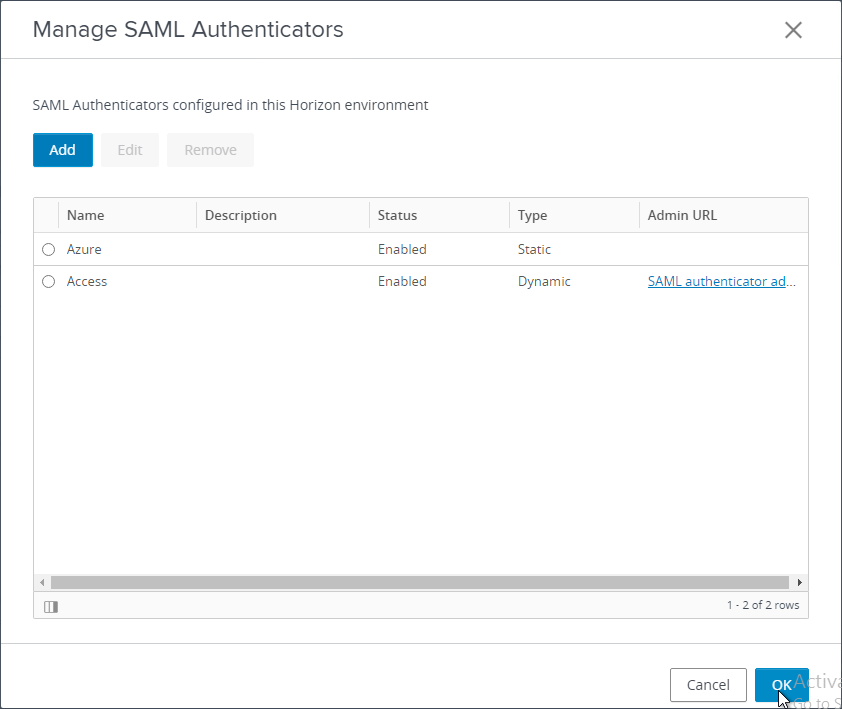Close the Manage SAML Authenticators dialog
Screen dimensions: 842x709
click(793, 30)
